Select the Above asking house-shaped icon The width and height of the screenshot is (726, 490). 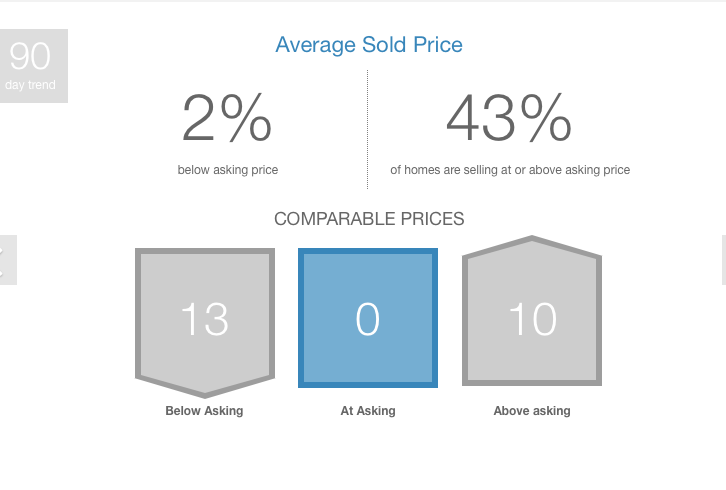(x=532, y=311)
